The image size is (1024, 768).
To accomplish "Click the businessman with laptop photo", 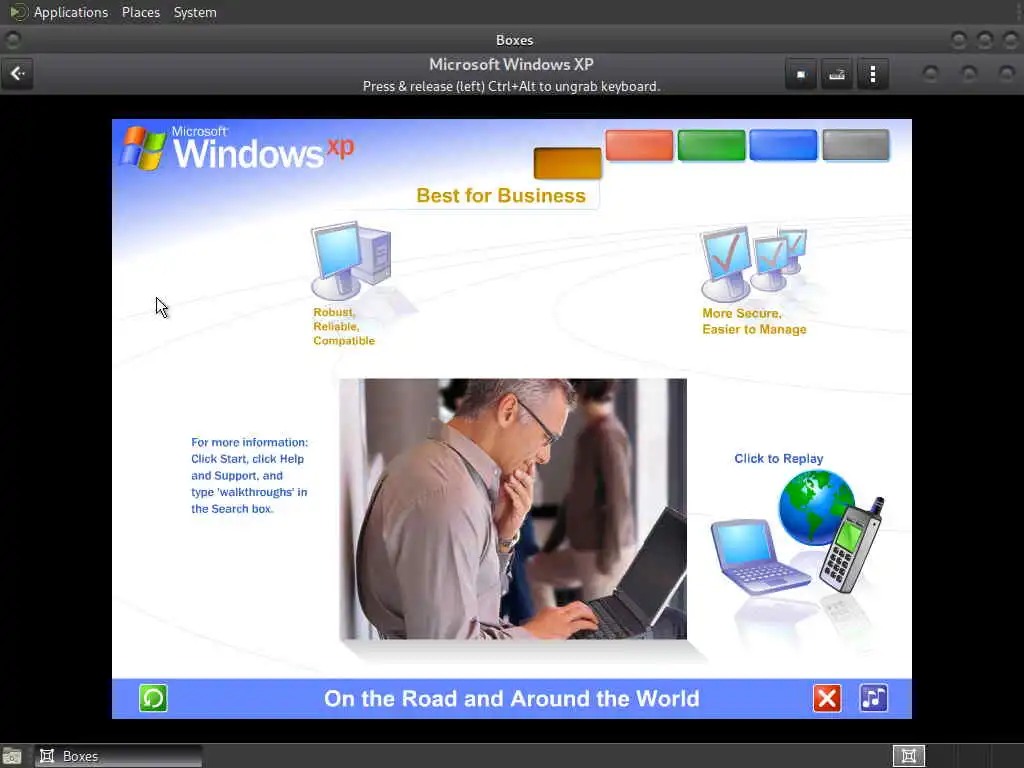I will [x=513, y=509].
